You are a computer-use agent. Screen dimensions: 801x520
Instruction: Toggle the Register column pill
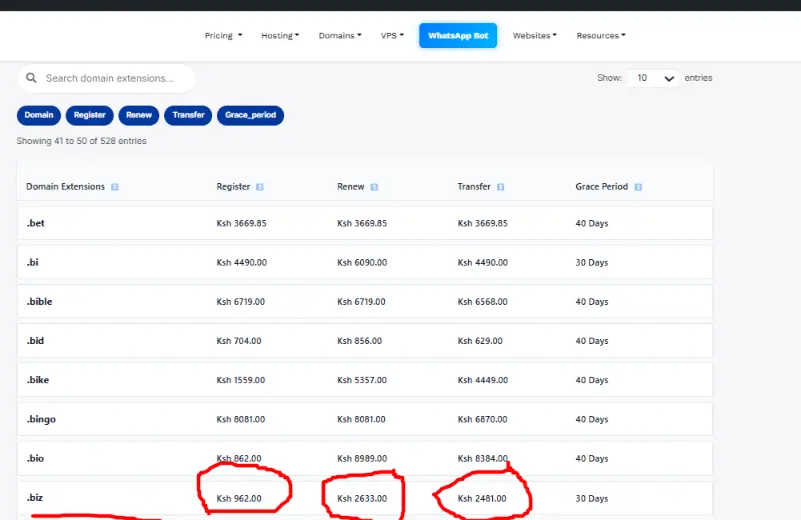tap(89, 115)
